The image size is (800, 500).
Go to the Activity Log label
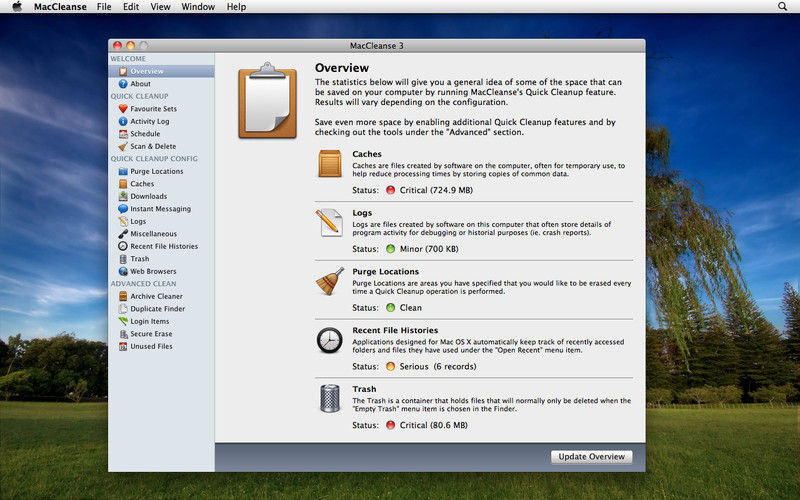pos(149,121)
